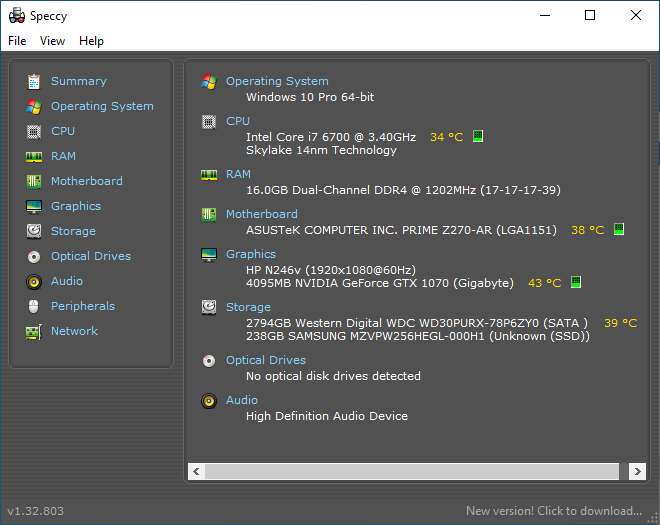
Task: Click the SAMSUNG MZVPW256HEGL SSD line
Action: pos(418,336)
